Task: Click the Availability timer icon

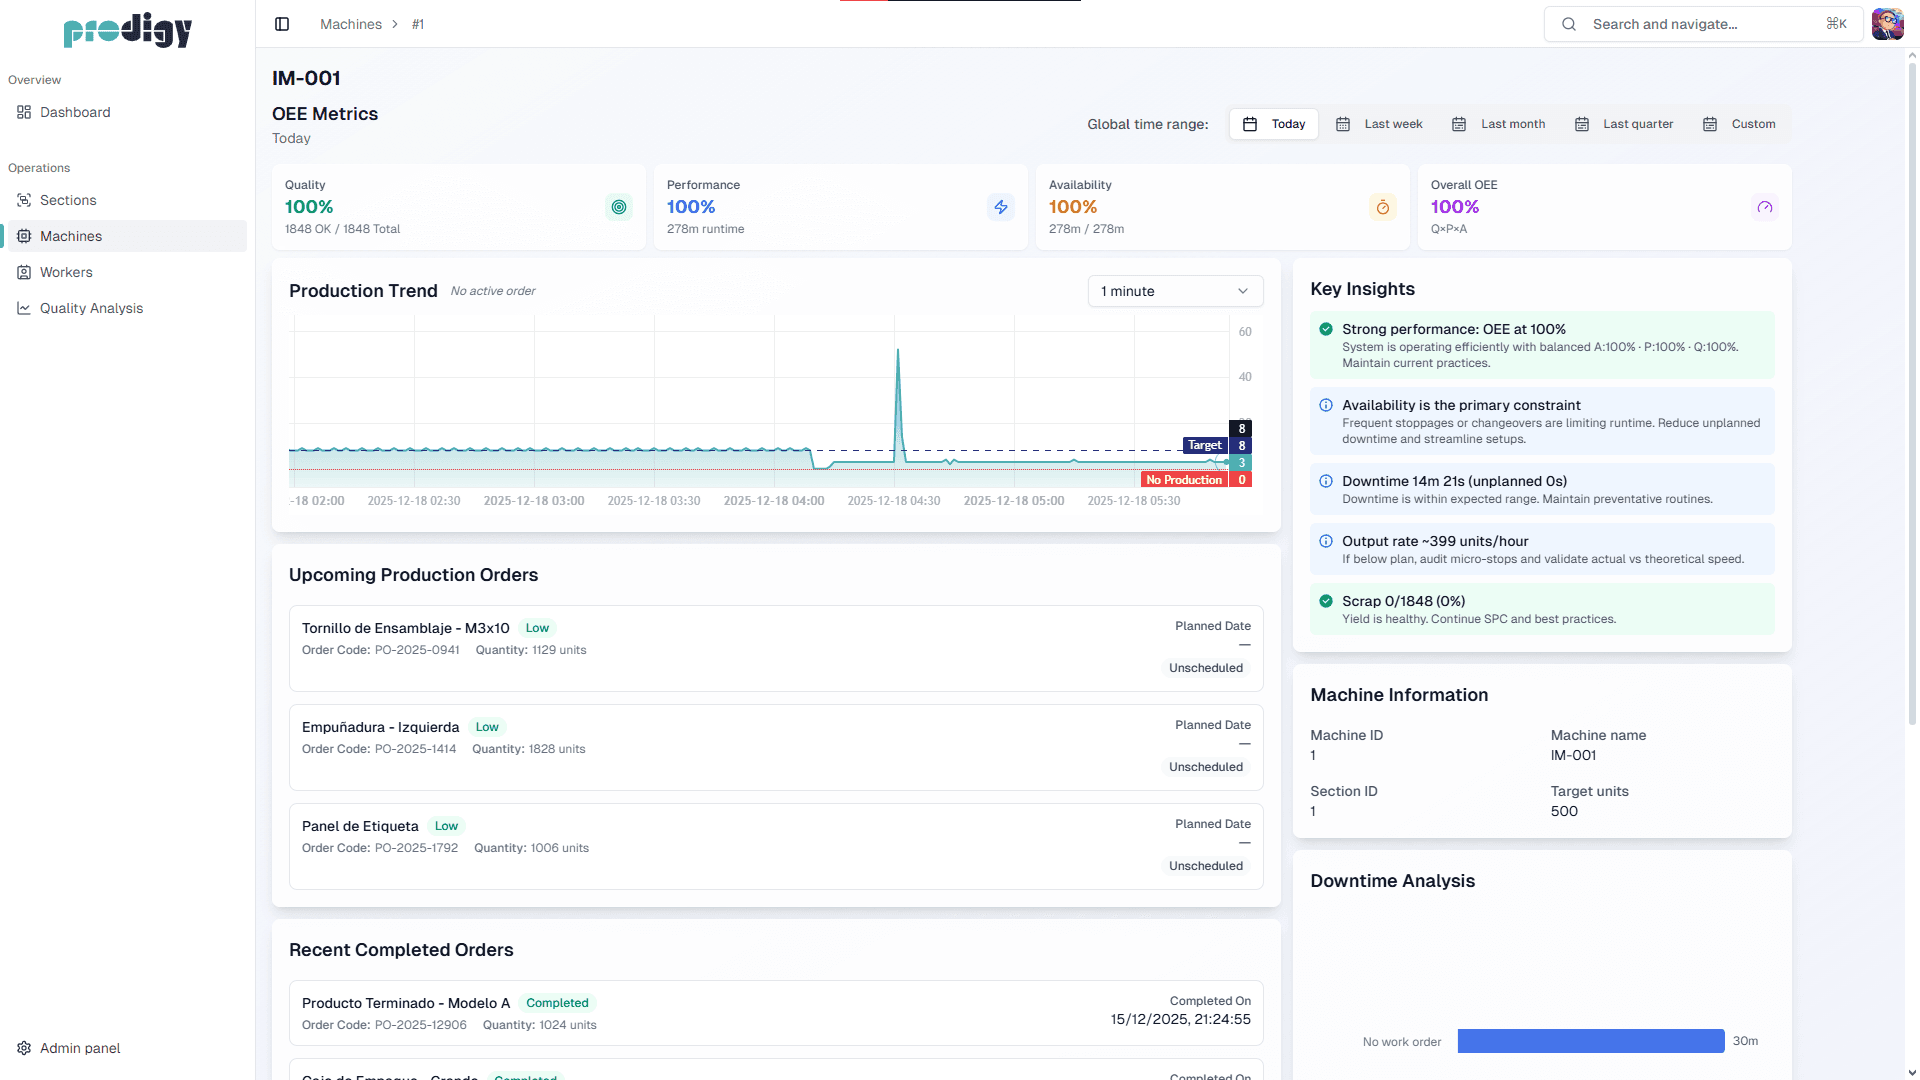Action: [1383, 207]
